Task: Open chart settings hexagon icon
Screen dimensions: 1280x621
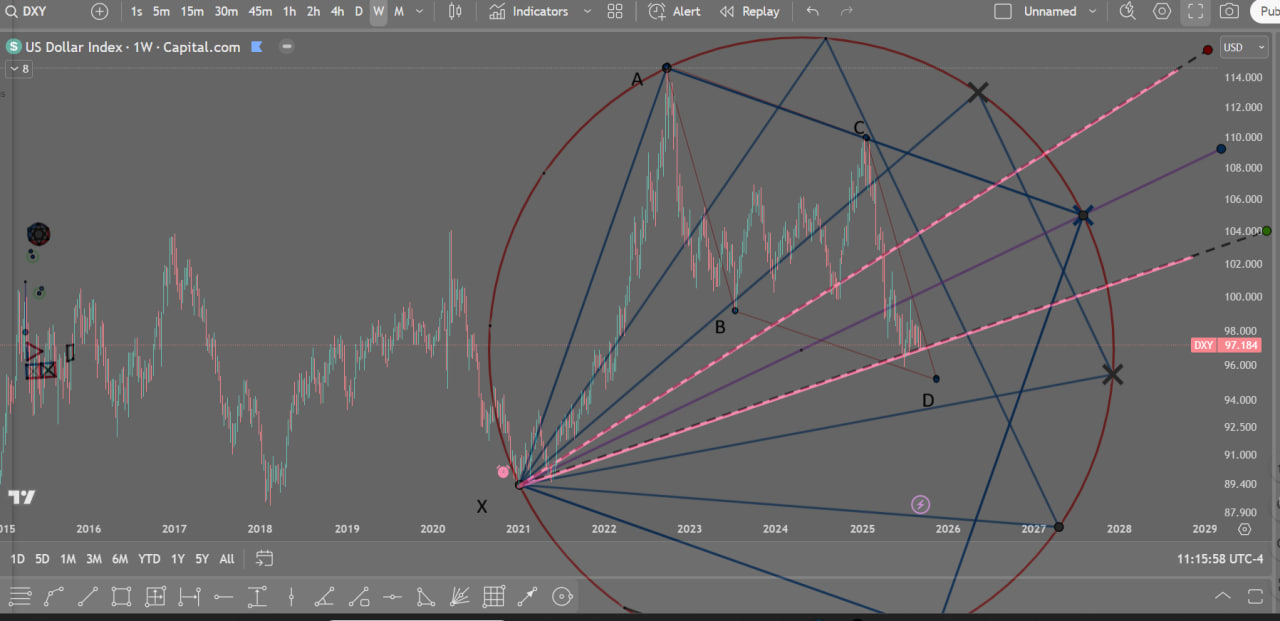Action: 1162,12
